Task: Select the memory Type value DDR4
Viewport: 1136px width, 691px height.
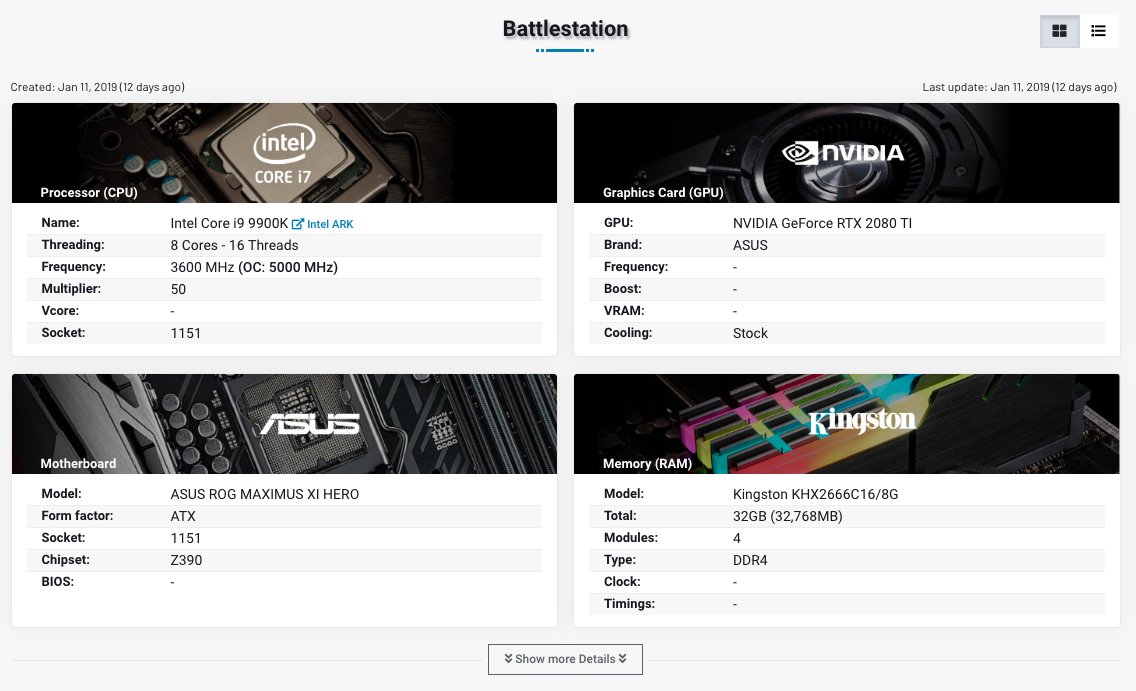Action: click(x=750, y=561)
